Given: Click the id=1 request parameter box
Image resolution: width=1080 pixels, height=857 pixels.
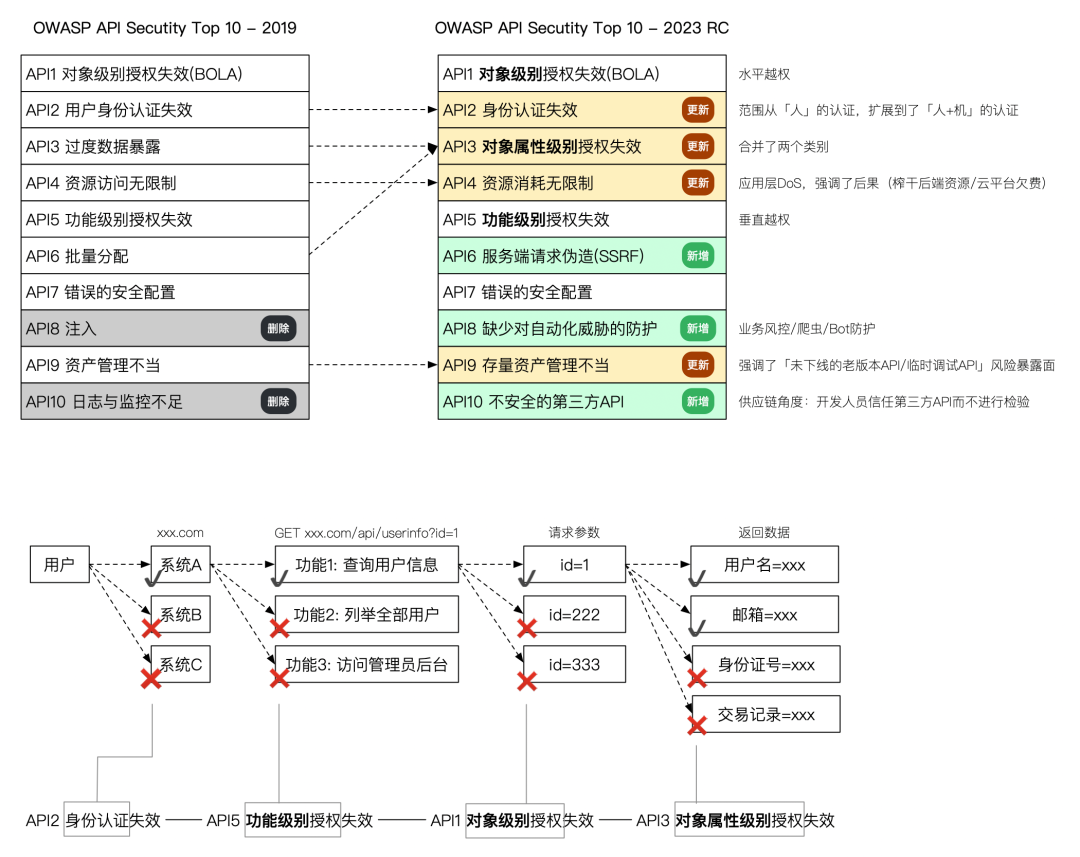Looking at the screenshot, I should pyautogui.click(x=574, y=565).
